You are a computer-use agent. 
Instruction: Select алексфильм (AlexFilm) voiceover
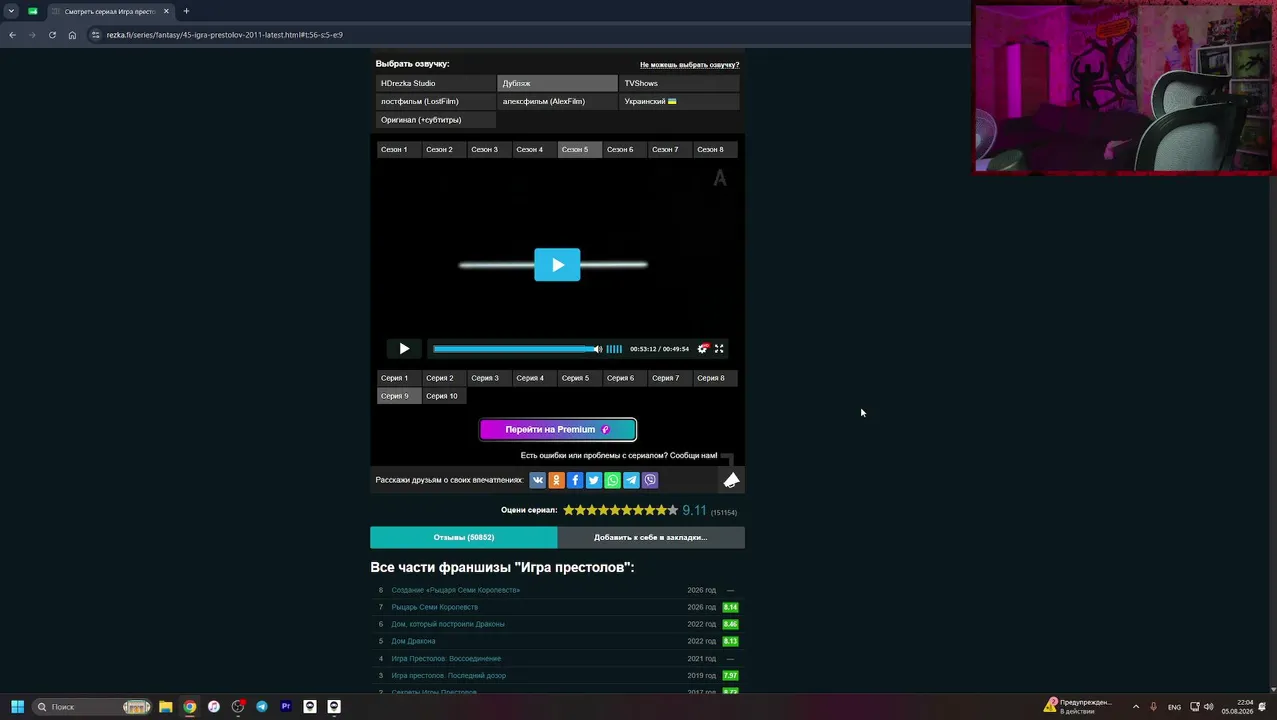coord(557,102)
